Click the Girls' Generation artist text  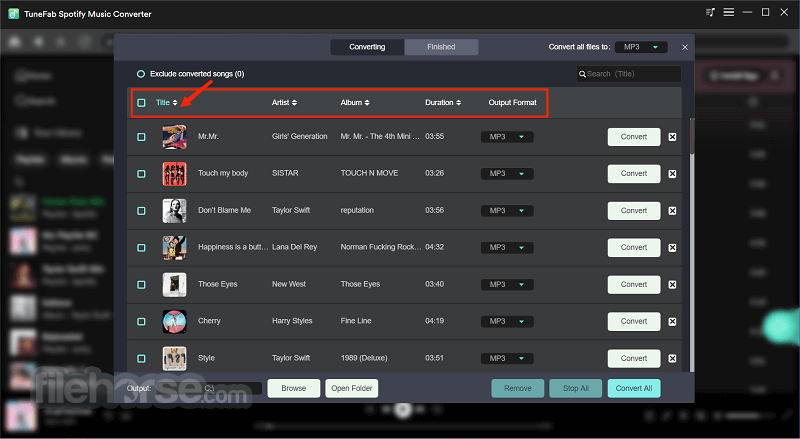click(299, 137)
